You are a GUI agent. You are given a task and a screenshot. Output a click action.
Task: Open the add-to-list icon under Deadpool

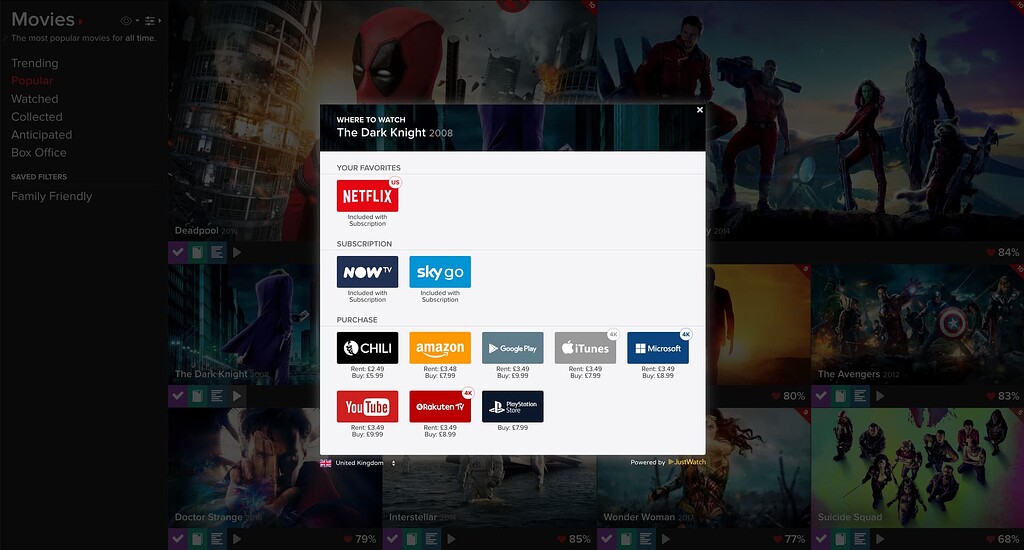217,252
